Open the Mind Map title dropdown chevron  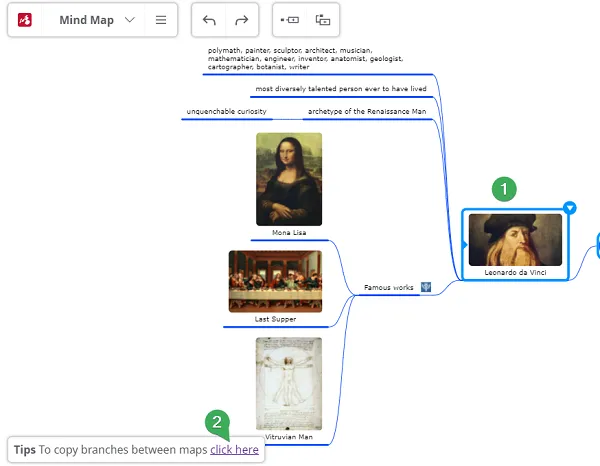pyautogui.click(x=130, y=20)
